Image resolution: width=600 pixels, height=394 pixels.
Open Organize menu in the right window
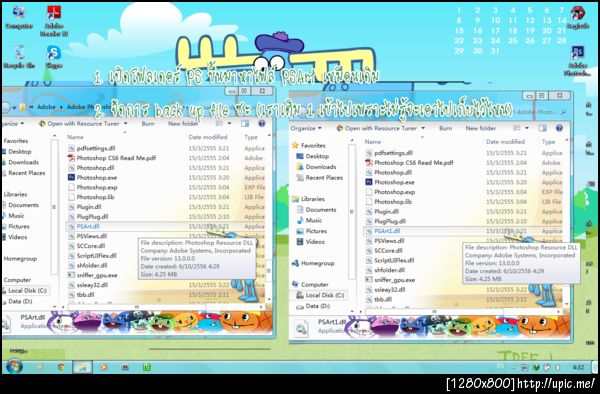coord(306,128)
